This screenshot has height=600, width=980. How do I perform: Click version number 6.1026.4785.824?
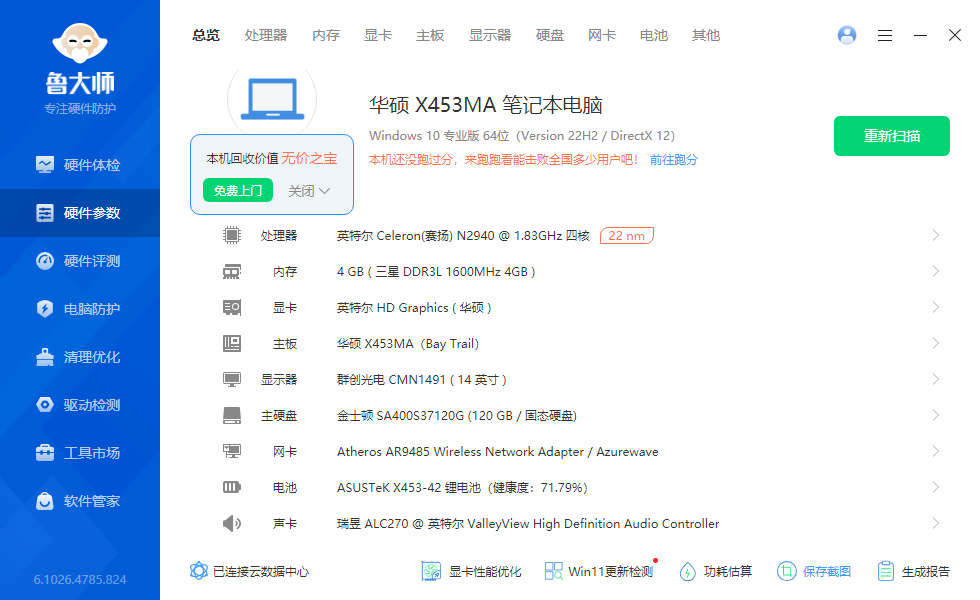coord(80,579)
